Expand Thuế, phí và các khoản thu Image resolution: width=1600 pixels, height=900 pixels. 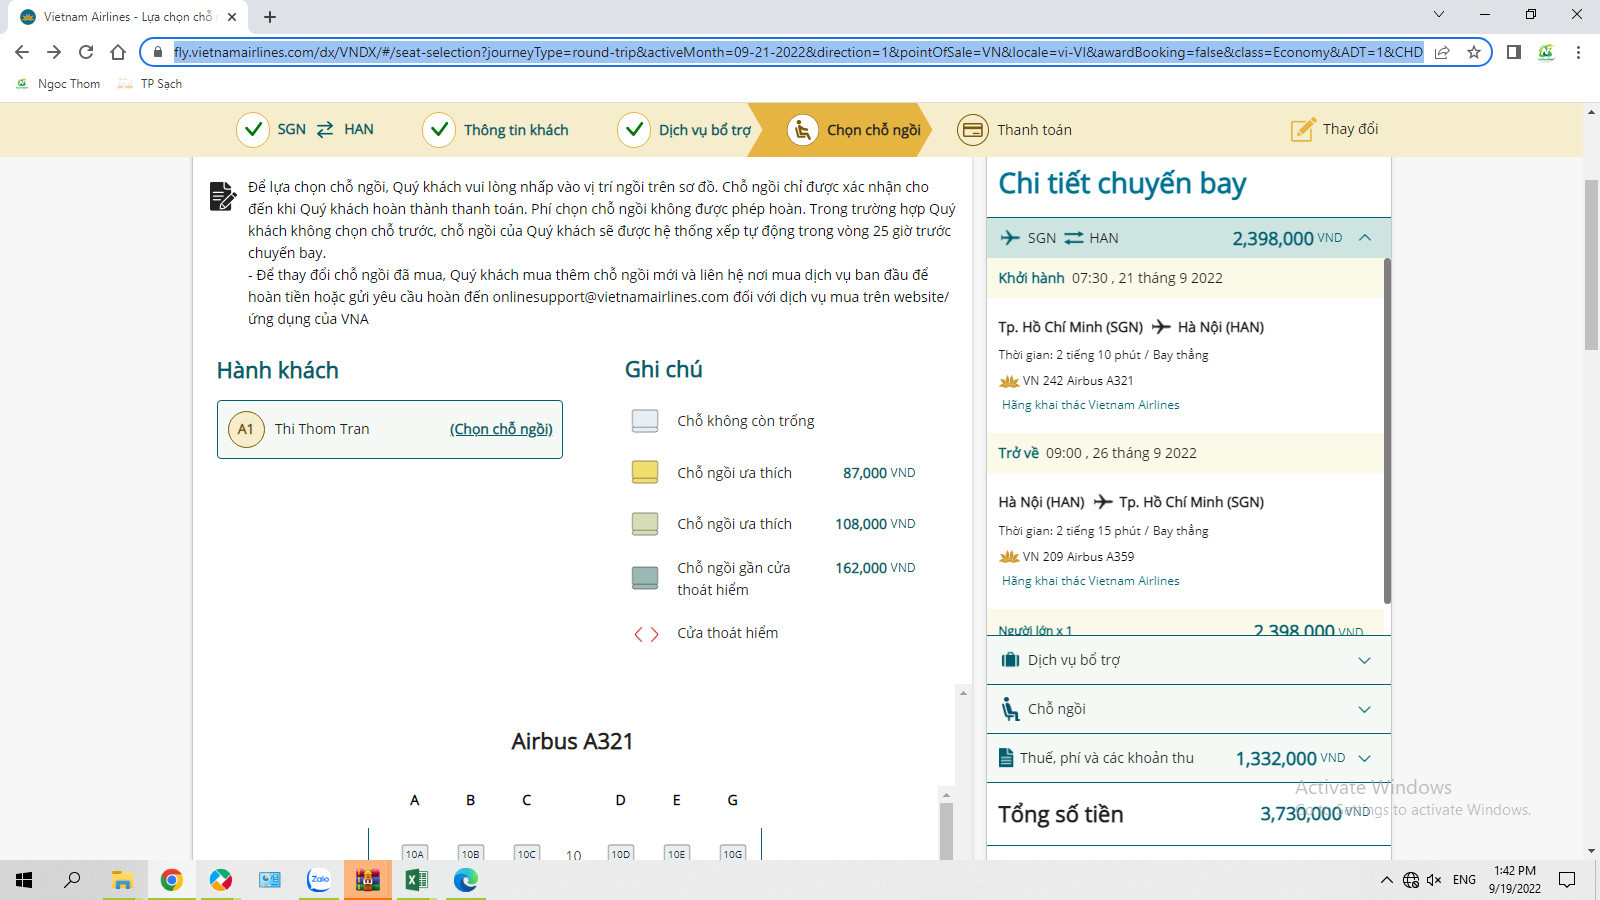tap(1188, 758)
